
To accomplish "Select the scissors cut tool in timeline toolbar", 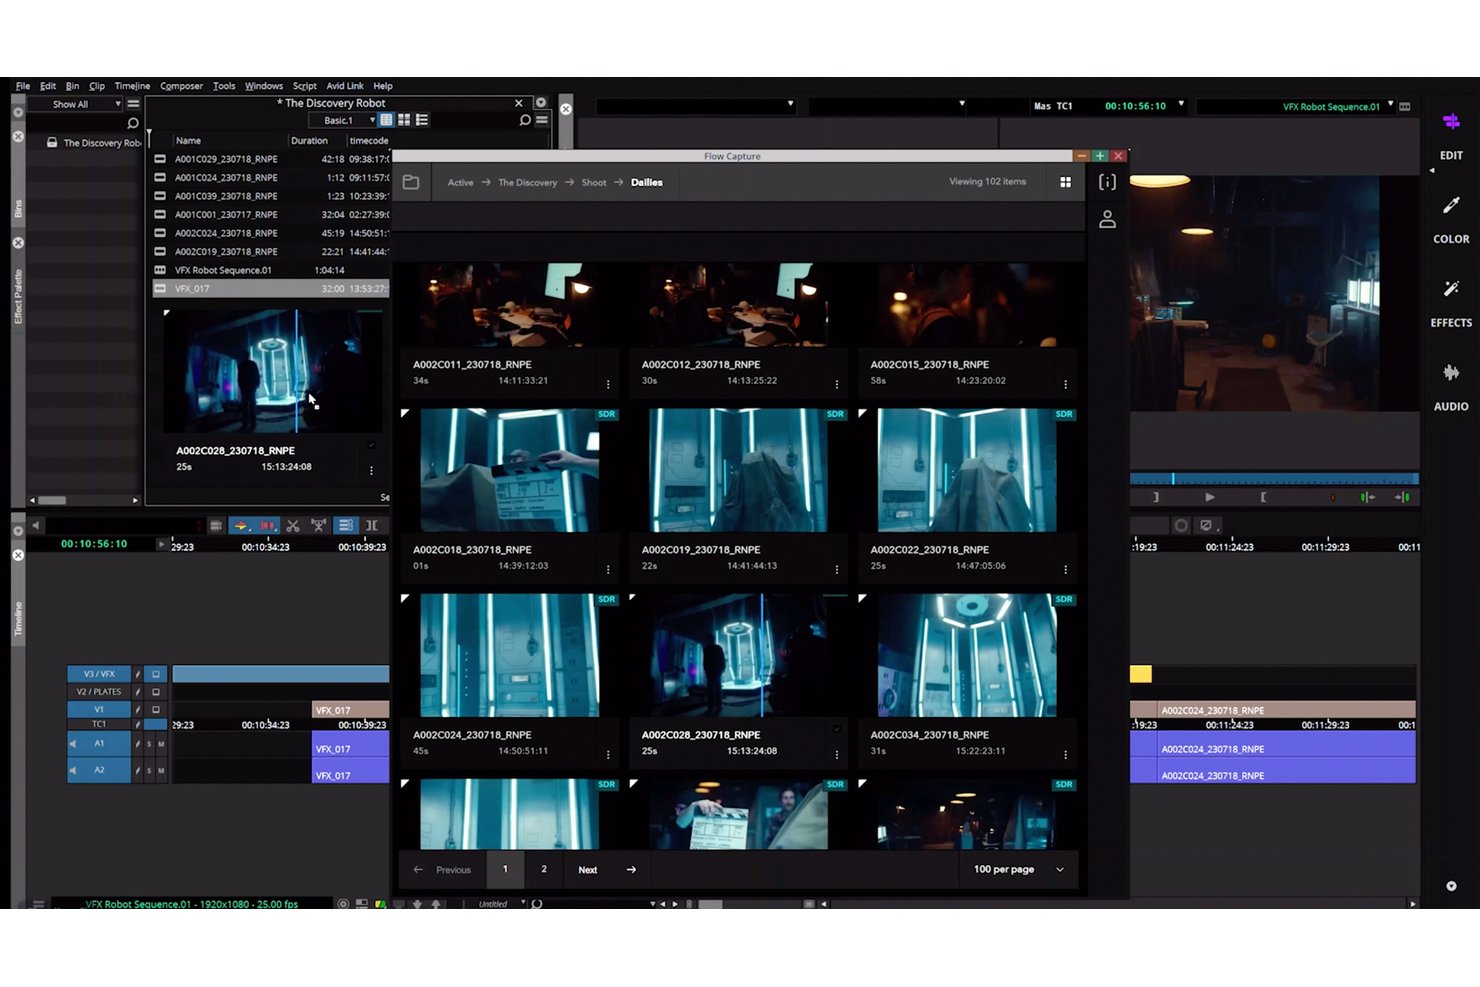I will 293,525.
